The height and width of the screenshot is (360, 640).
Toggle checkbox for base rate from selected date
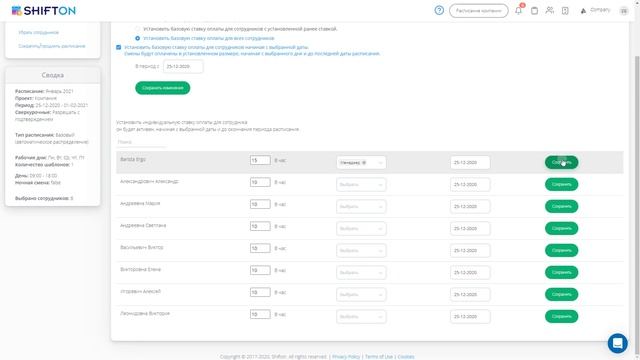pos(118,47)
